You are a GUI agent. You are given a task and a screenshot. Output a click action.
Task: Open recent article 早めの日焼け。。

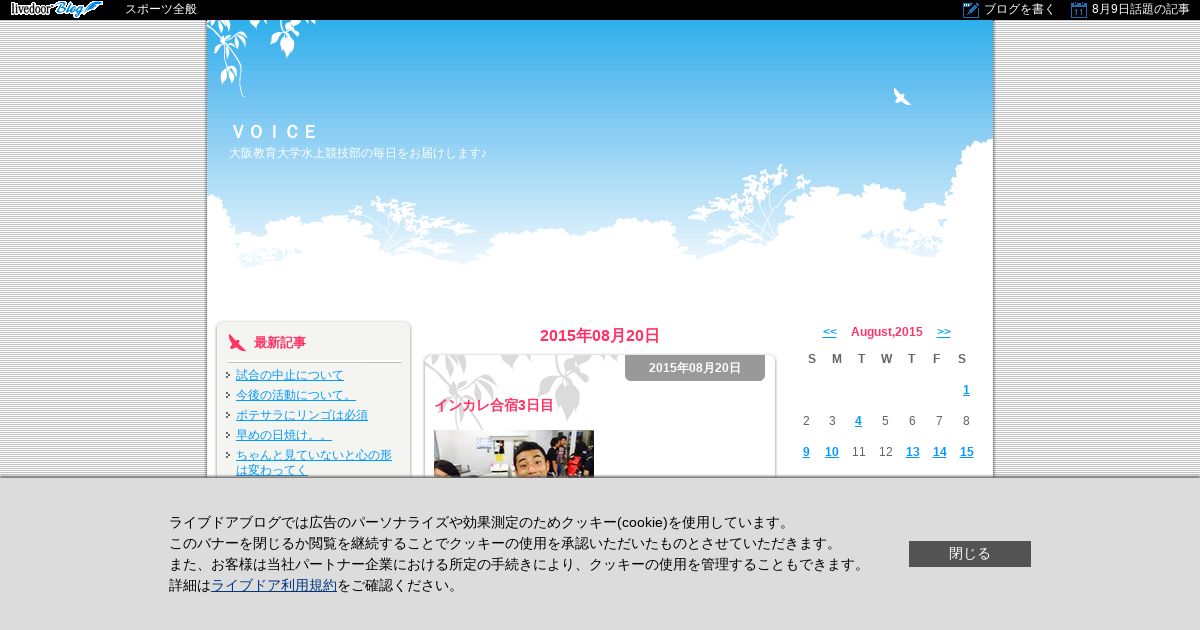click(284, 435)
